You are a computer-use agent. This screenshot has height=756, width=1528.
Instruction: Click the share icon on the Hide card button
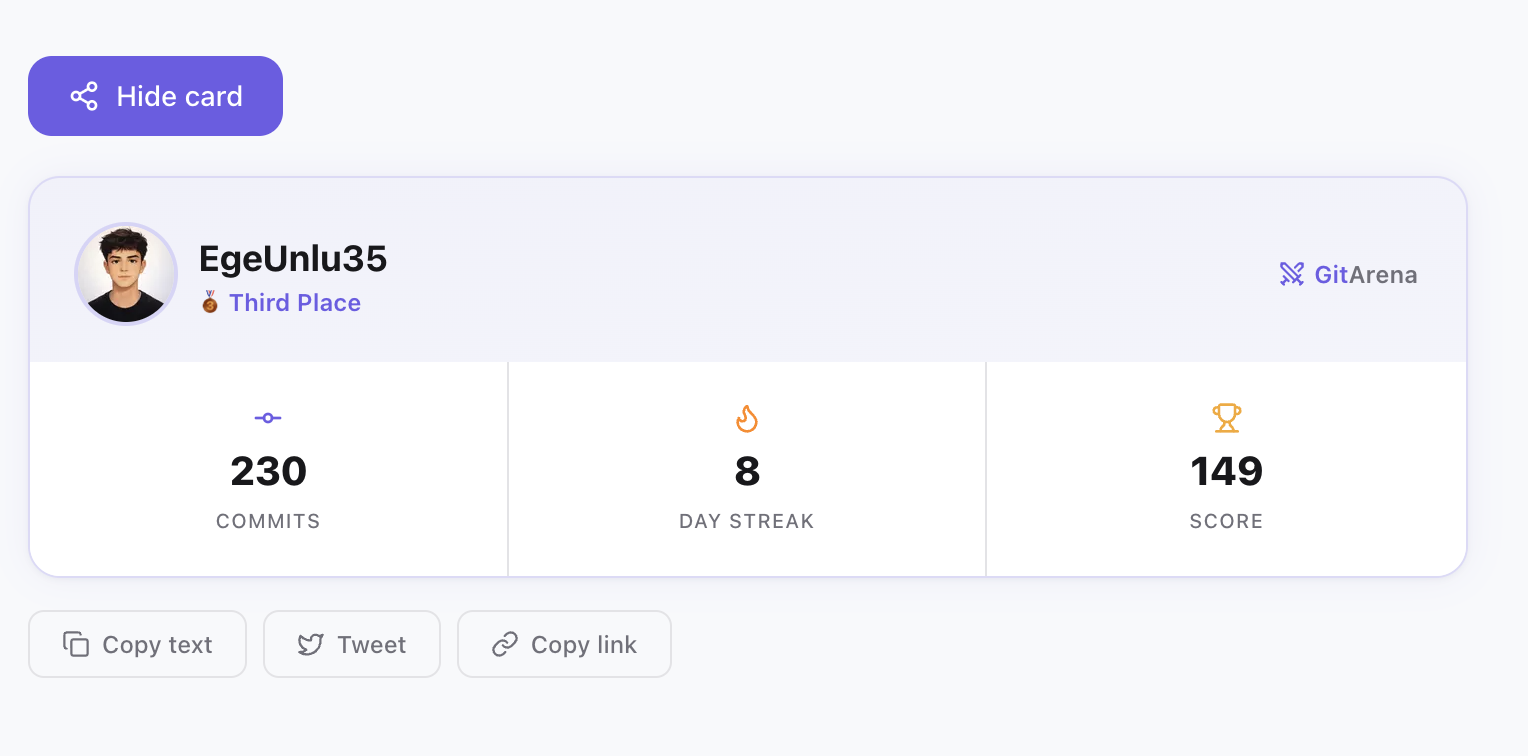[84, 95]
